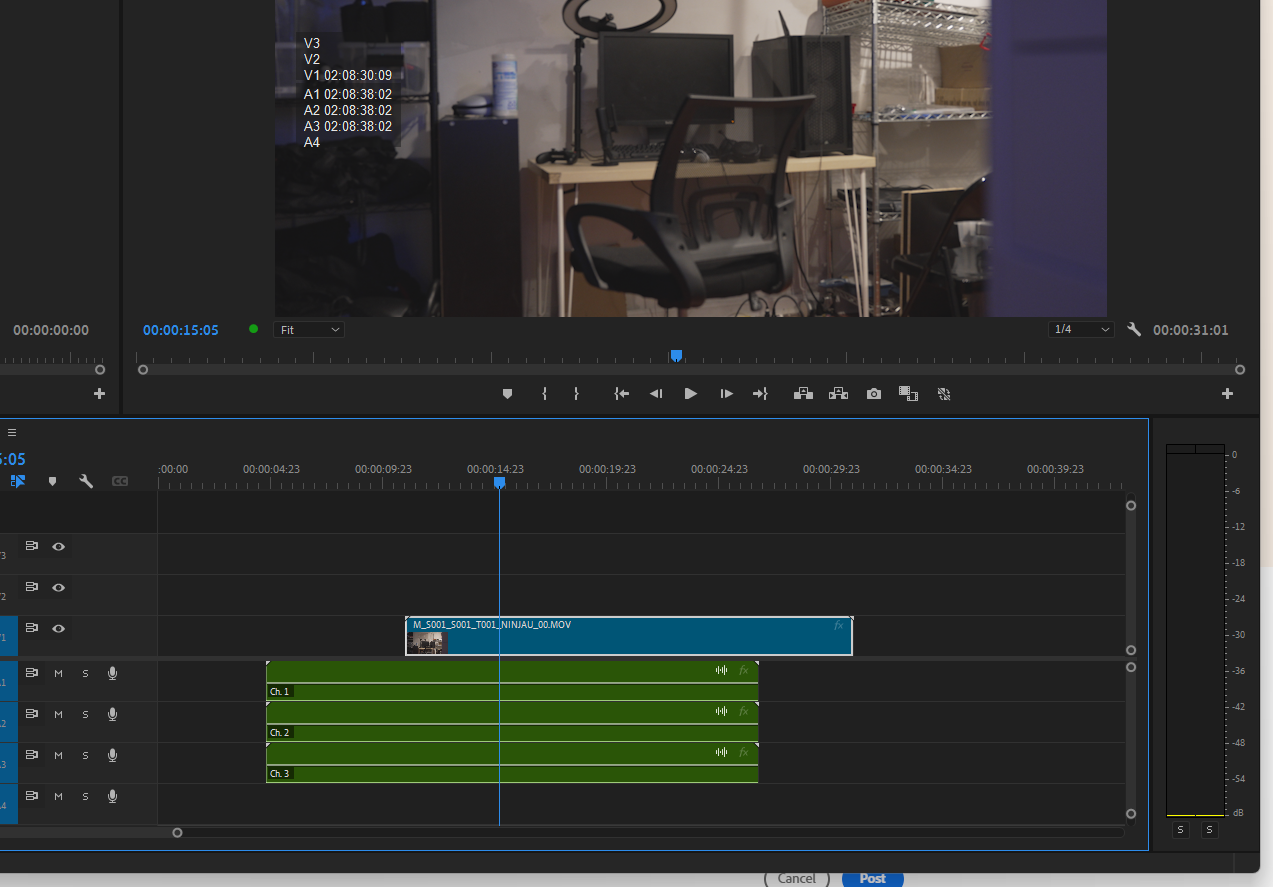Image resolution: width=1273 pixels, height=887 pixels.
Task: Open the 1/4 playback resolution dropdown
Action: pos(1081,329)
